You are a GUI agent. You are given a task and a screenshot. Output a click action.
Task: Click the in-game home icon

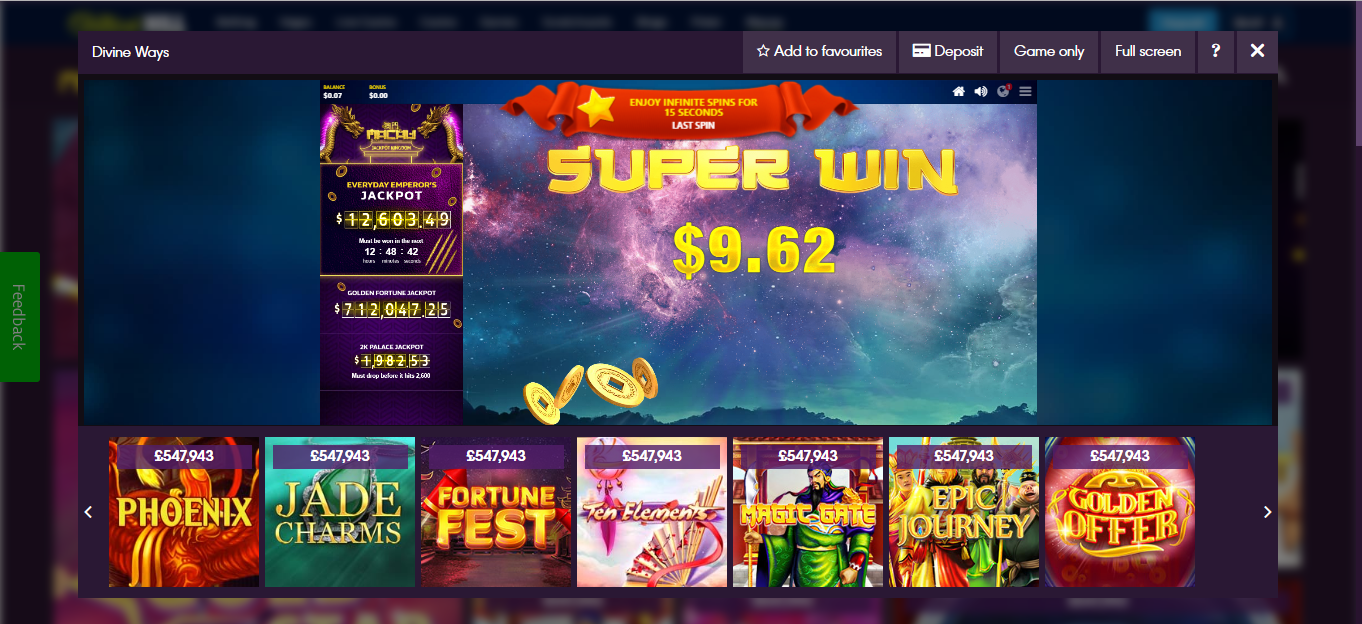click(x=958, y=91)
